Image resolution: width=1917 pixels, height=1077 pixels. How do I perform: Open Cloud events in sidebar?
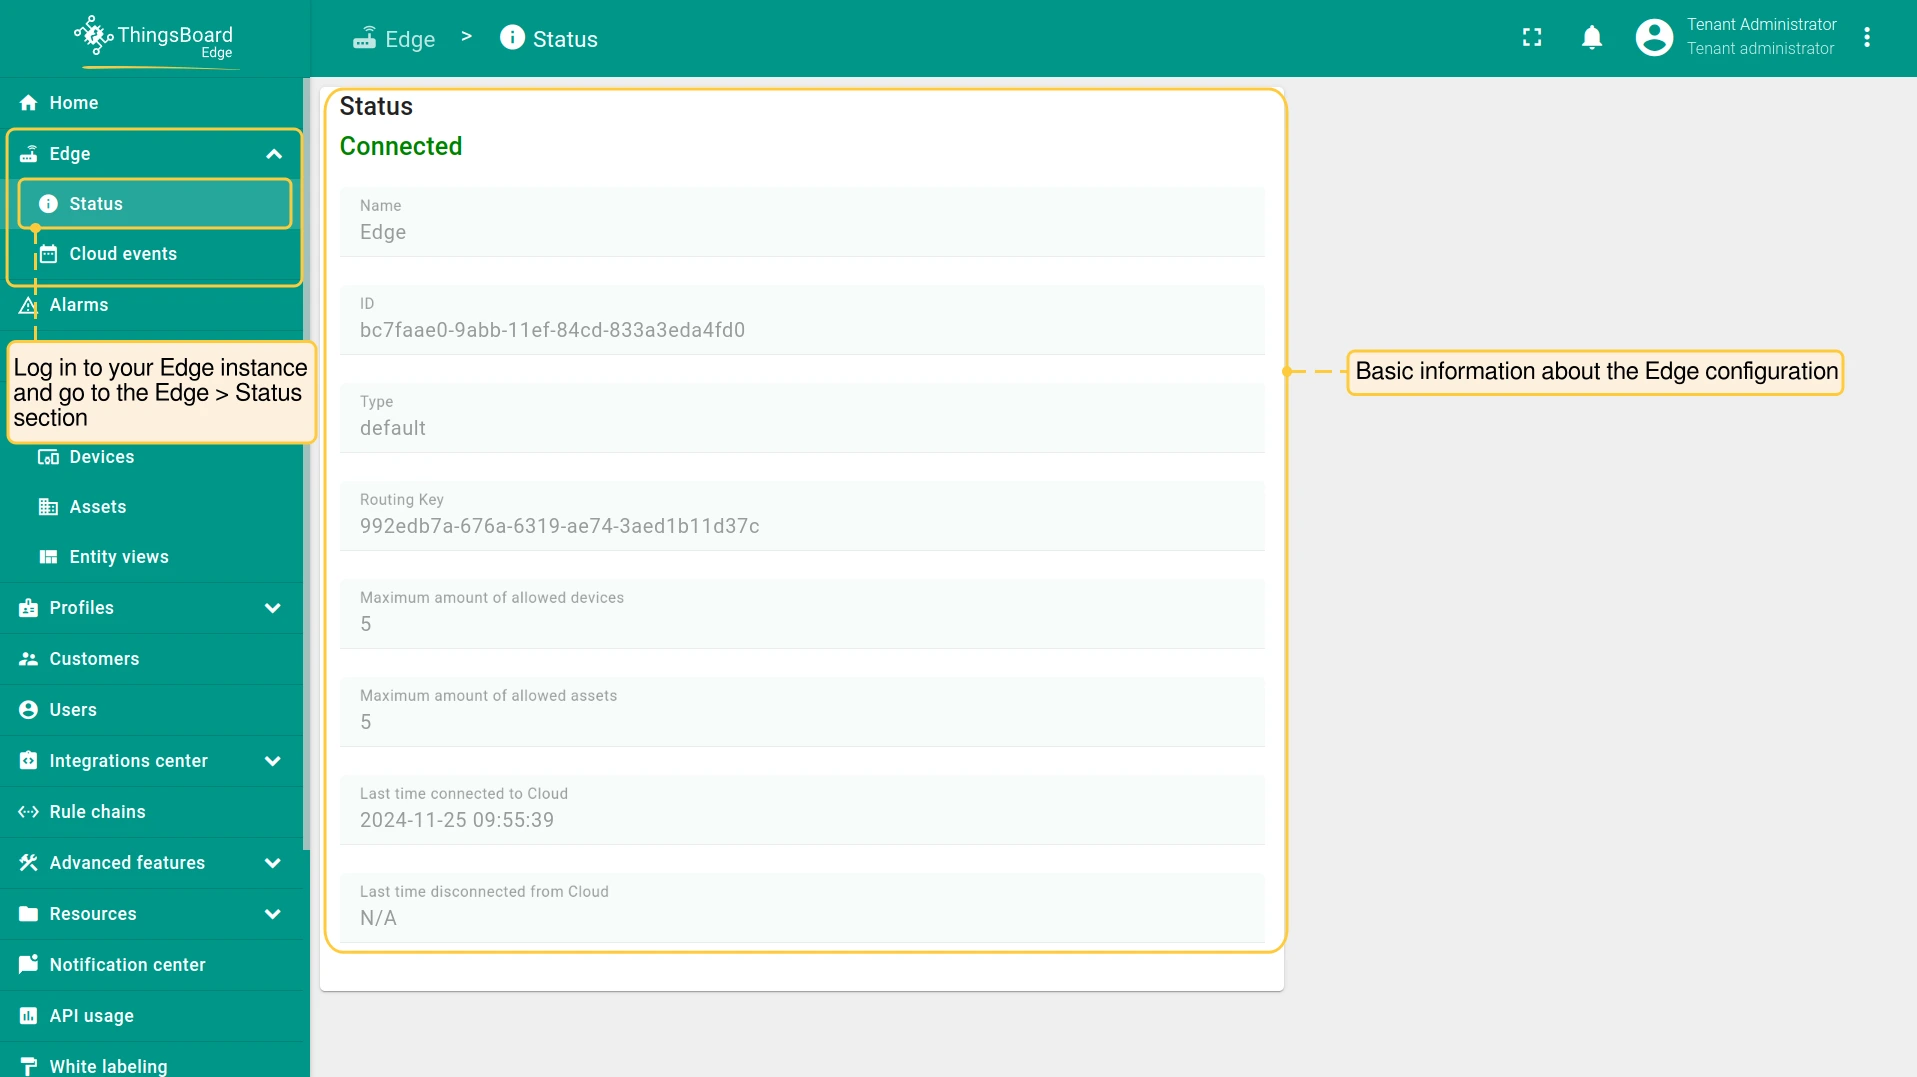[122, 254]
